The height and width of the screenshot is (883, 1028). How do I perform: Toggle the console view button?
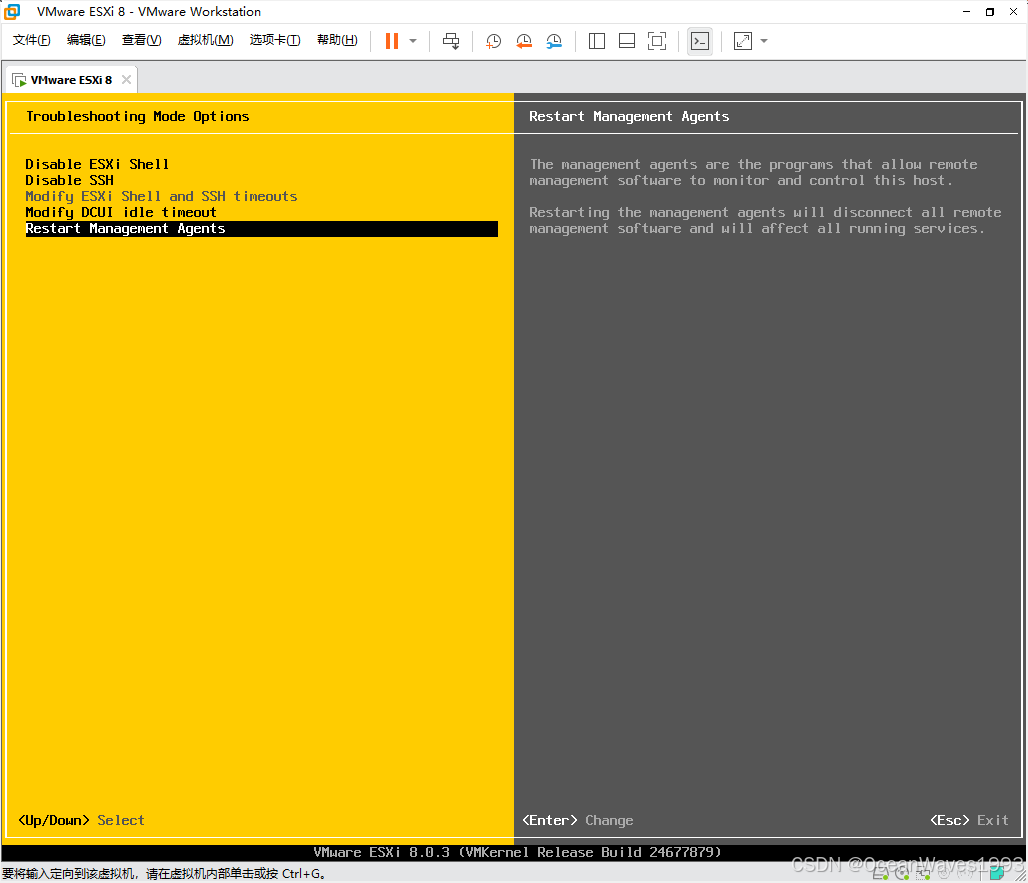coord(700,41)
